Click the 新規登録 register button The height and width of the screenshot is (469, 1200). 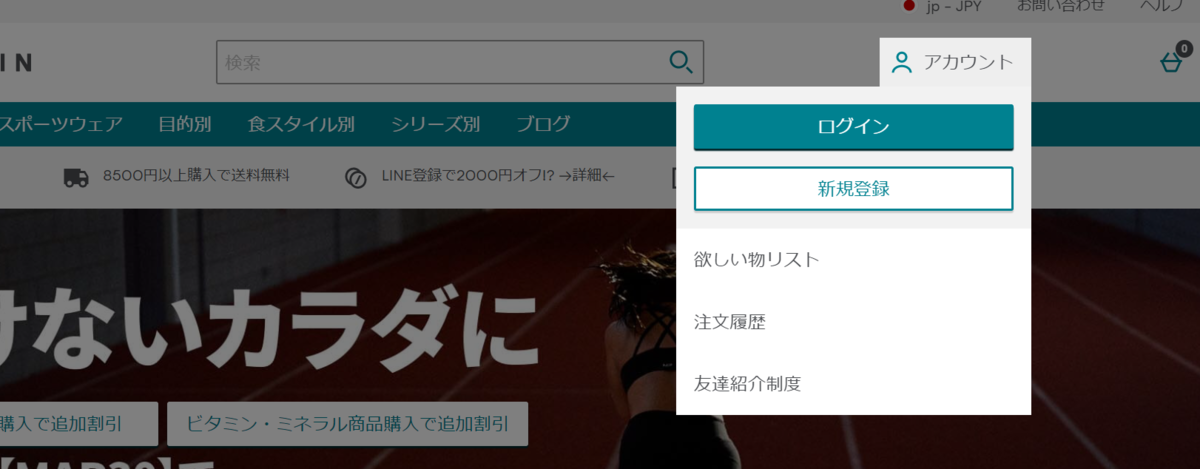pyautogui.click(x=853, y=188)
